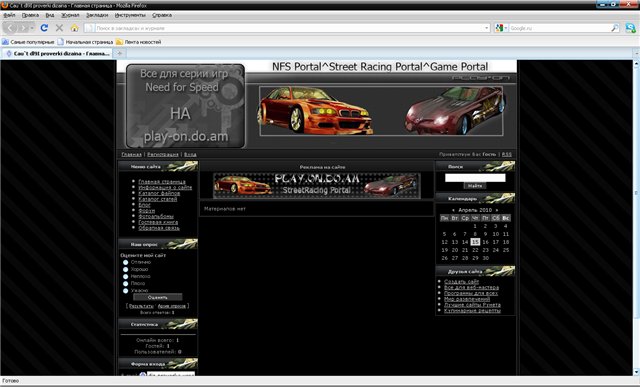Click the Back navigation arrow
Viewport: 640px width, 387px height.
coord(11,28)
